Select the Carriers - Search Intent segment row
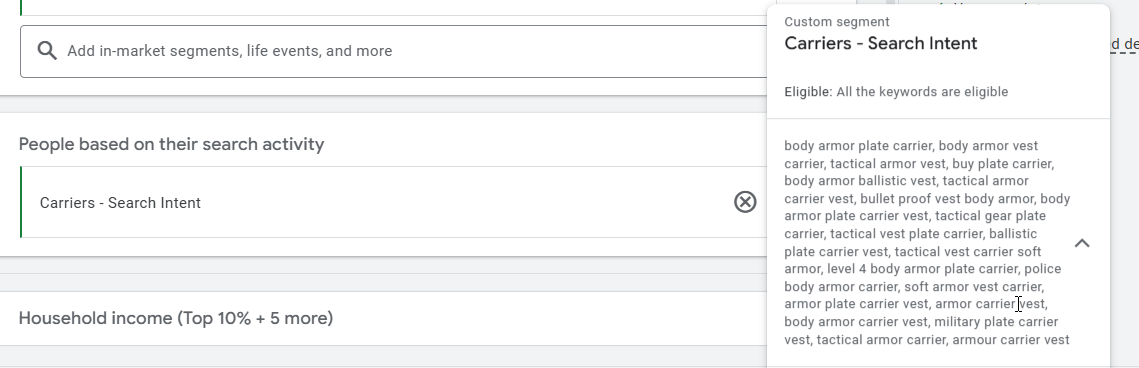 point(394,202)
